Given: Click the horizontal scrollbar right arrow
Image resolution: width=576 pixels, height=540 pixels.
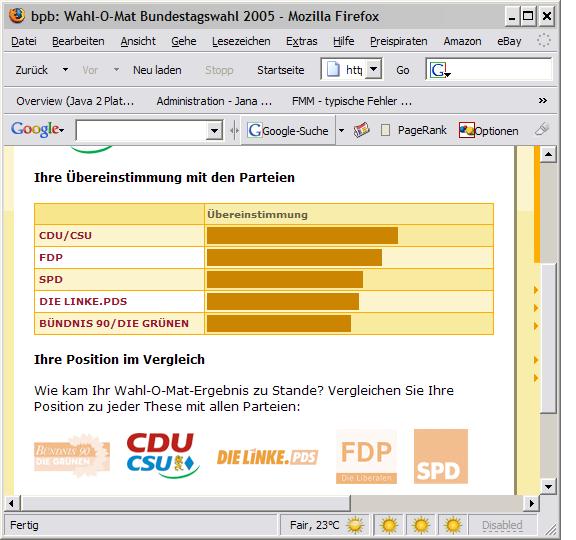Looking at the screenshot, I should pos(531,503).
